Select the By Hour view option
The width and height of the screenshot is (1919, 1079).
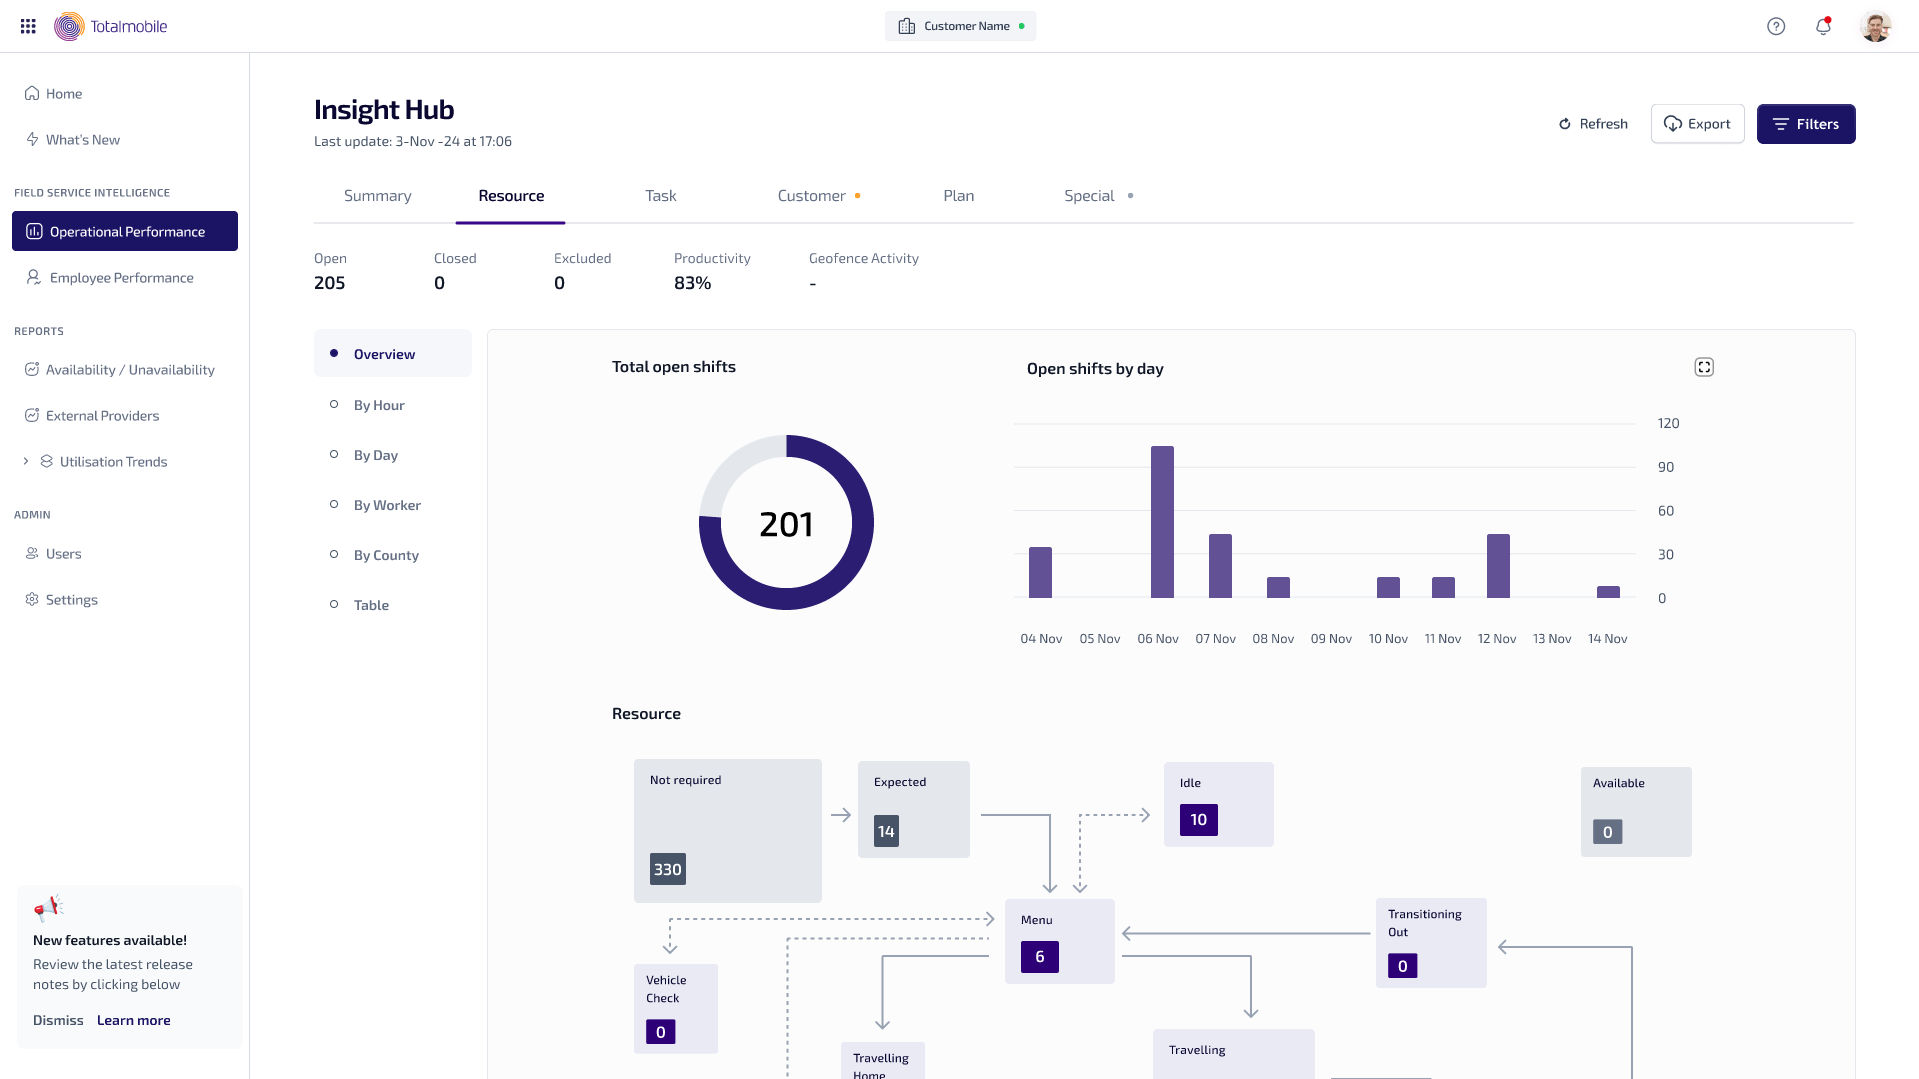pos(378,405)
